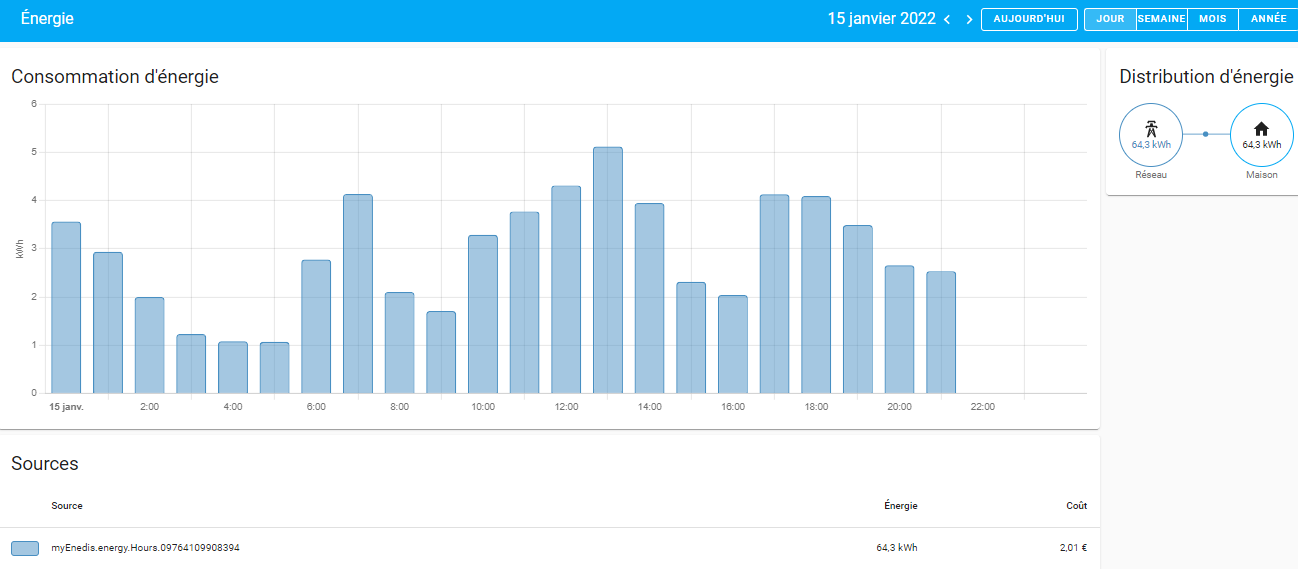Click the midnight bar at 15 janv.
Image resolution: width=1298 pixels, height=569 pixels.
pyautogui.click(x=66, y=308)
